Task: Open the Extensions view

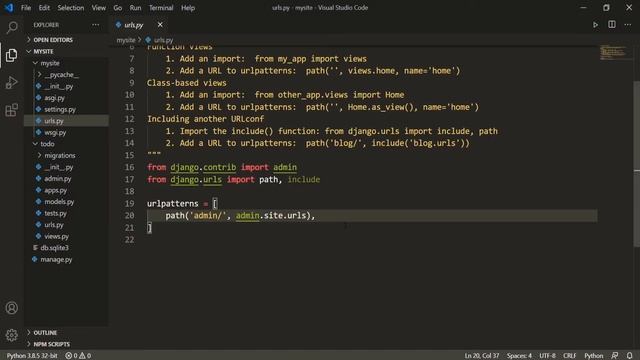Action: tap(11, 110)
